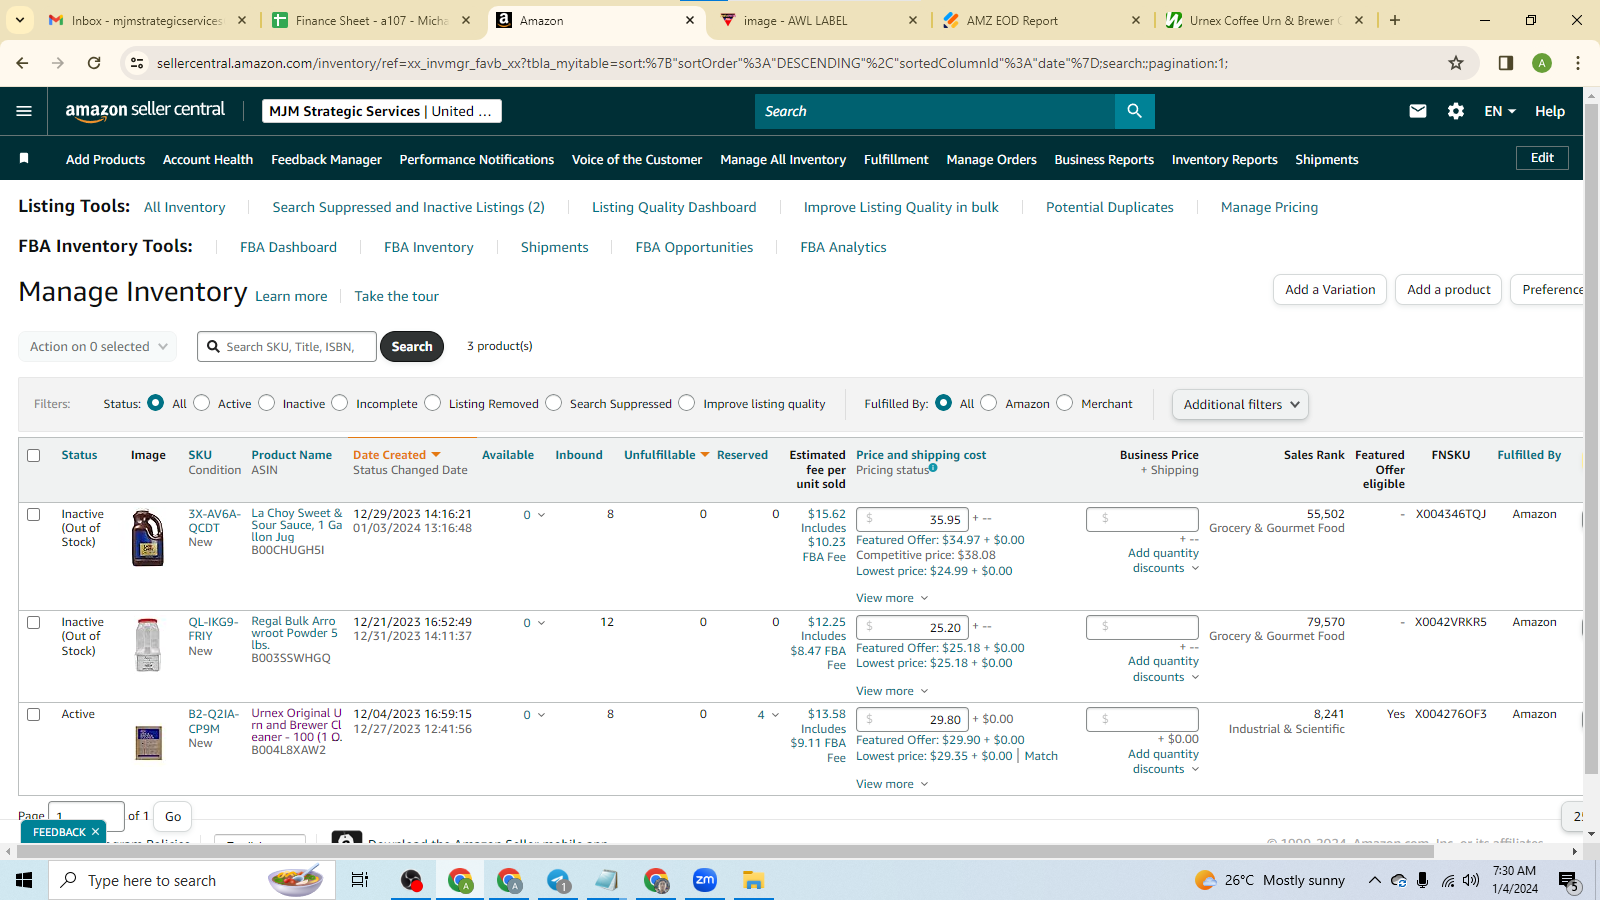The width and height of the screenshot is (1600, 900).
Task: Open Telegram from the taskbar
Action: click(x=559, y=880)
